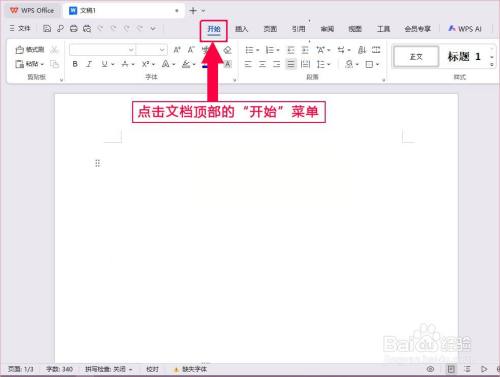
Task: Insert a bulleted list
Action: click(249, 50)
